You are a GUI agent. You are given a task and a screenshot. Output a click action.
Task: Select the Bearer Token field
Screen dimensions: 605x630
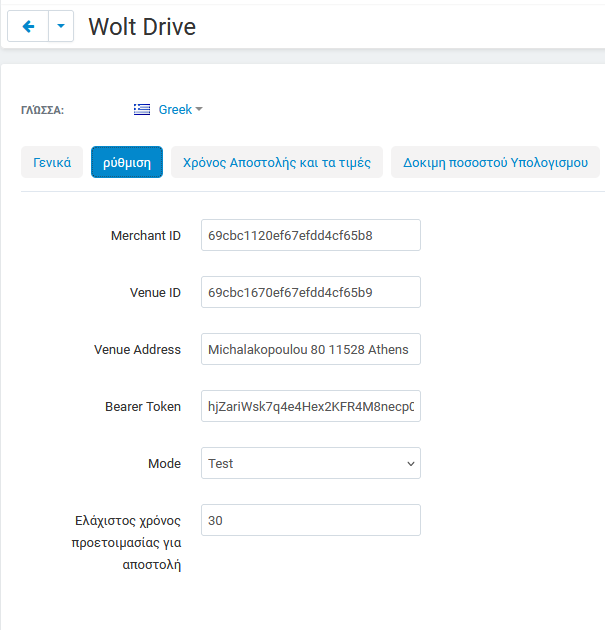(311, 406)
